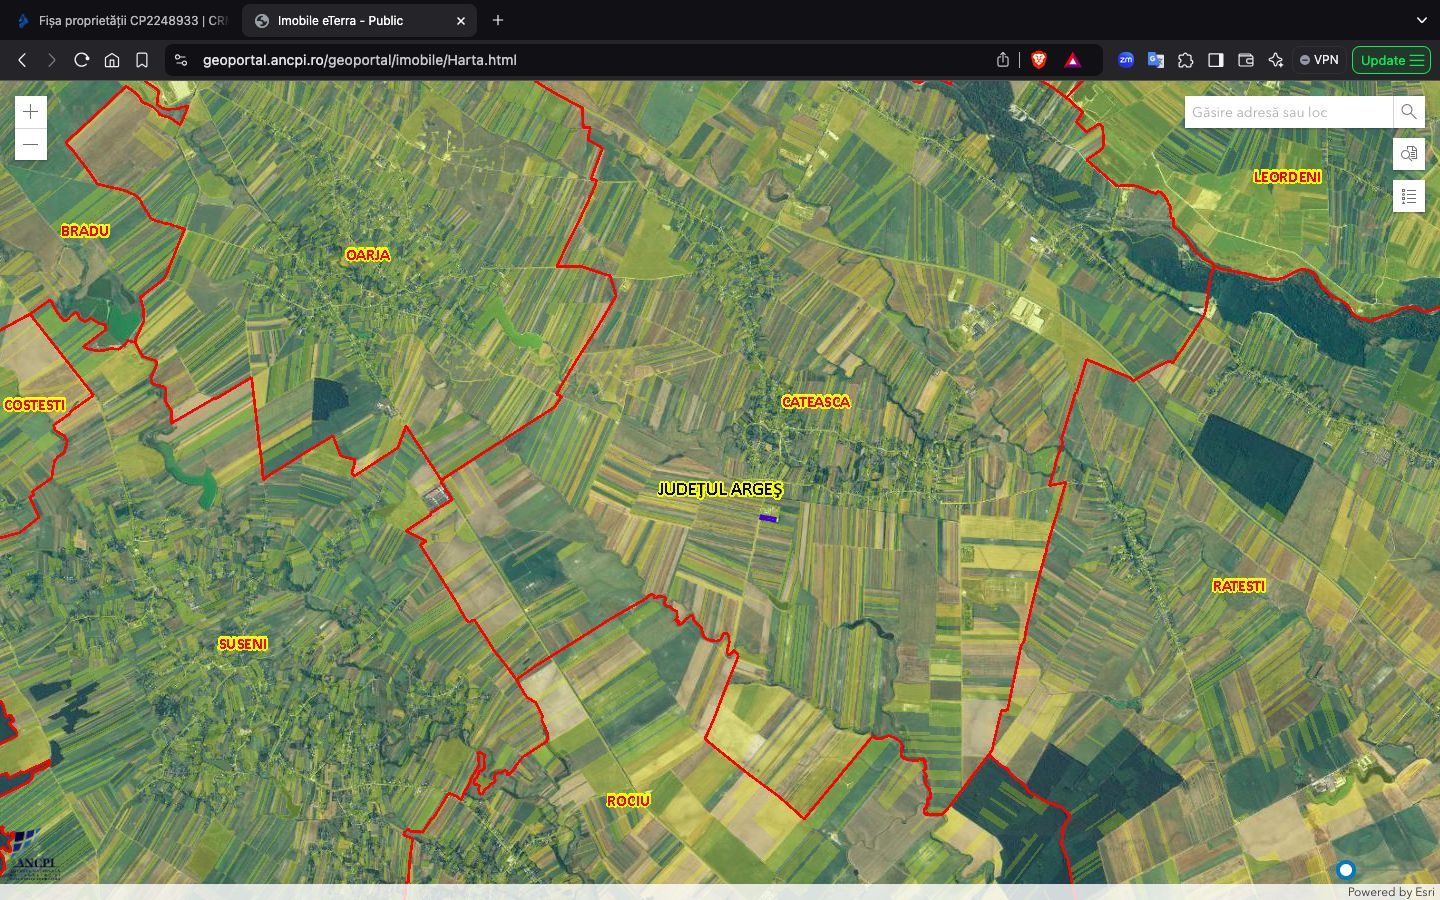
Task: Open the Brave Rewards triangle icon
Action: click(x=1072, y=60)
